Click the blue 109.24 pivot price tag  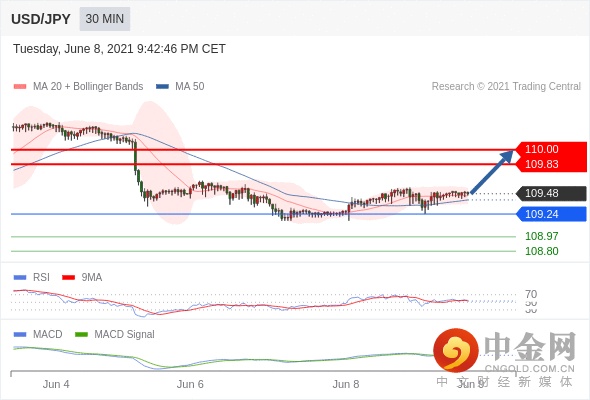551,214
